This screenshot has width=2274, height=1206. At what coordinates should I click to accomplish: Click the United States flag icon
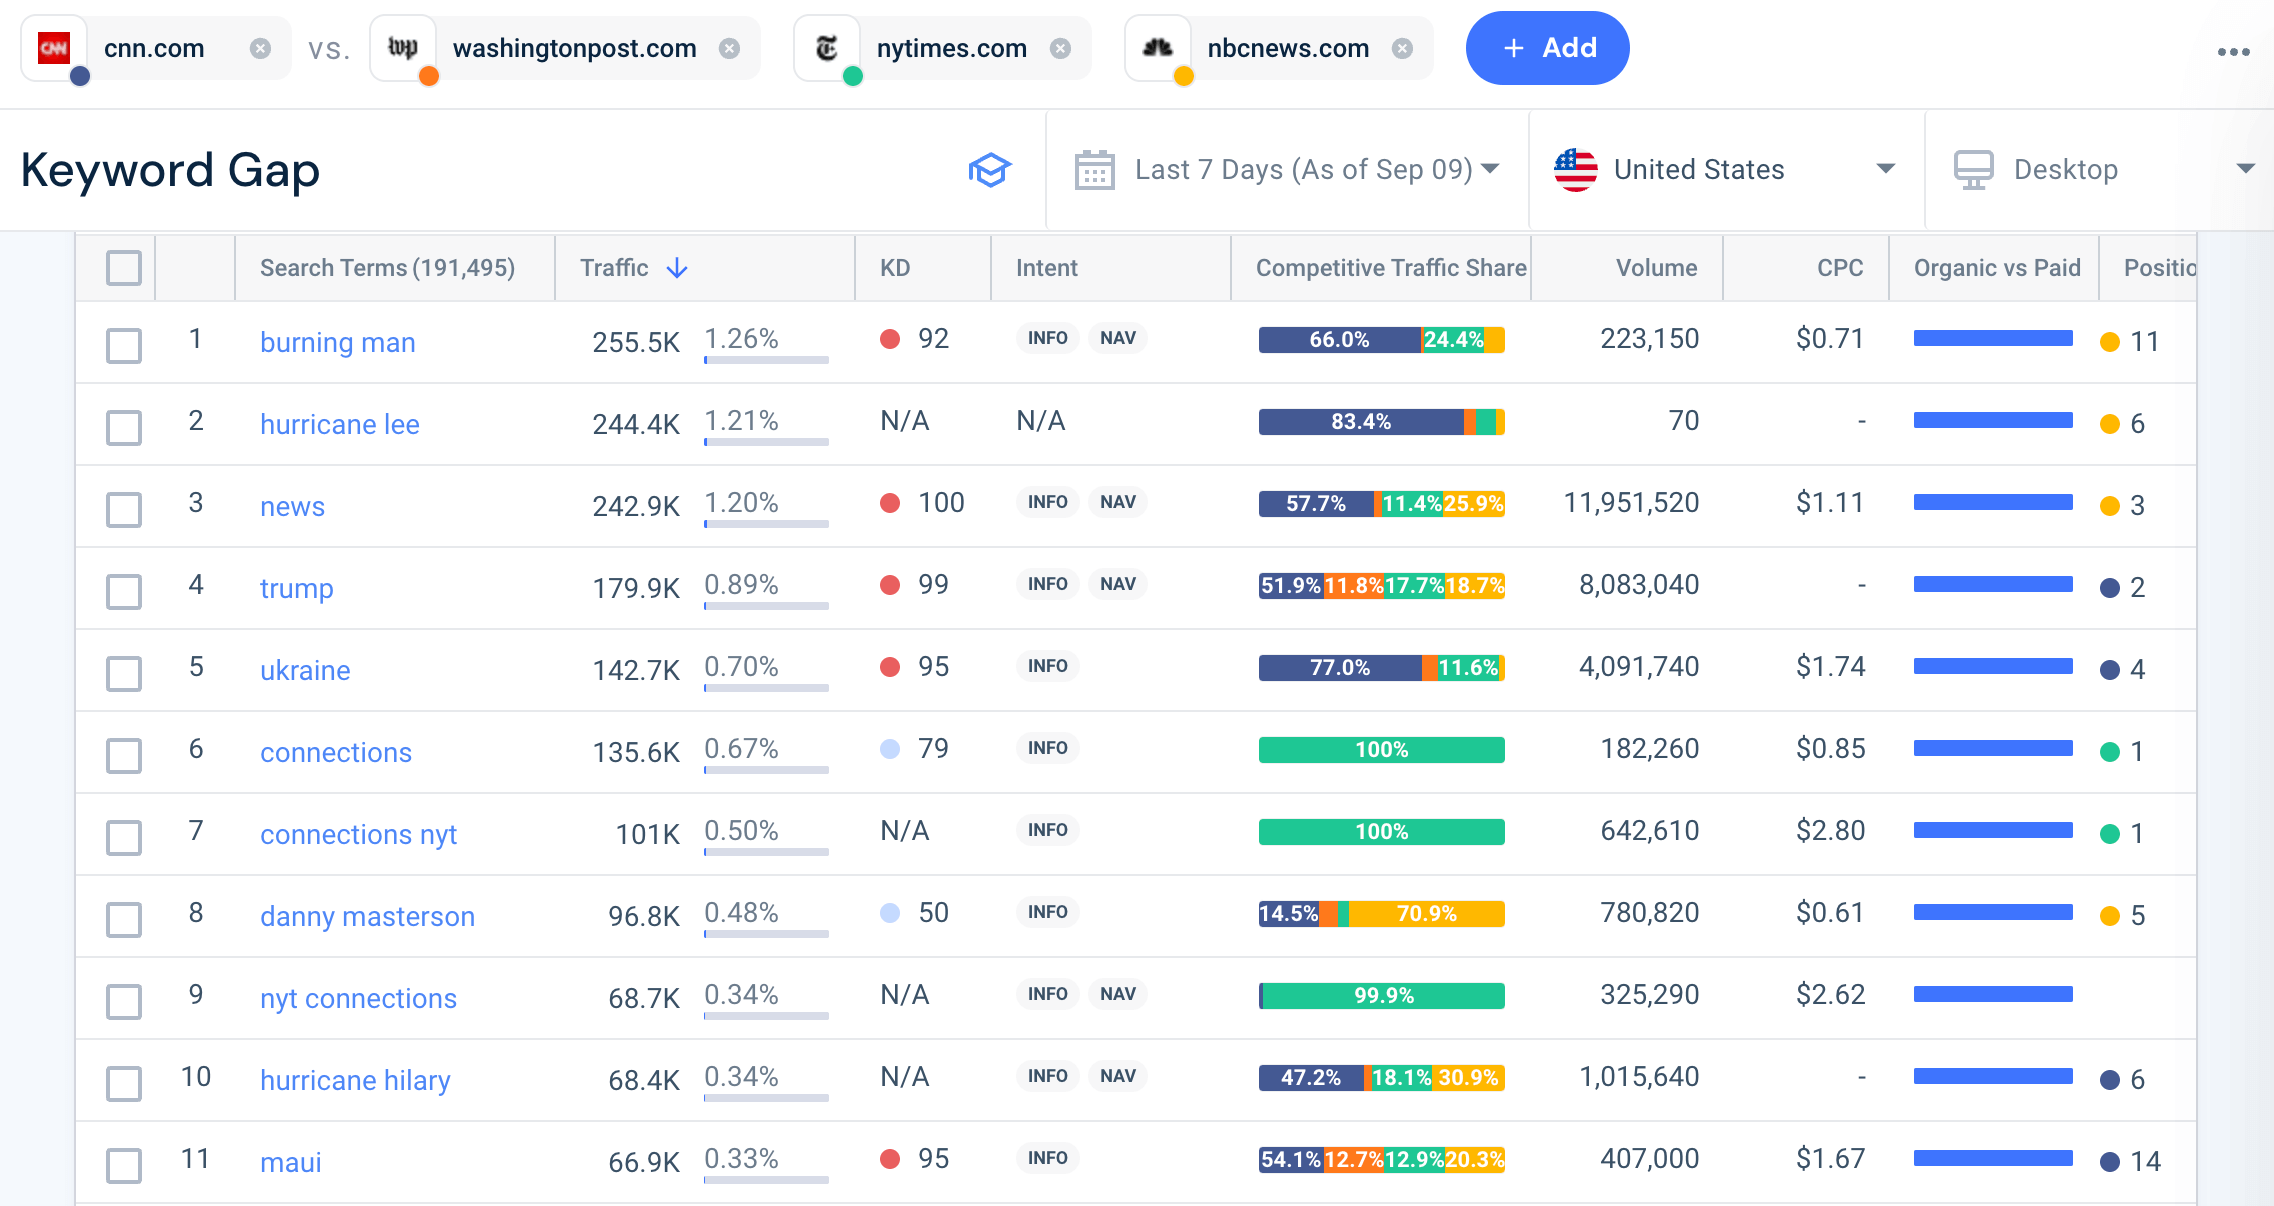1576,169
